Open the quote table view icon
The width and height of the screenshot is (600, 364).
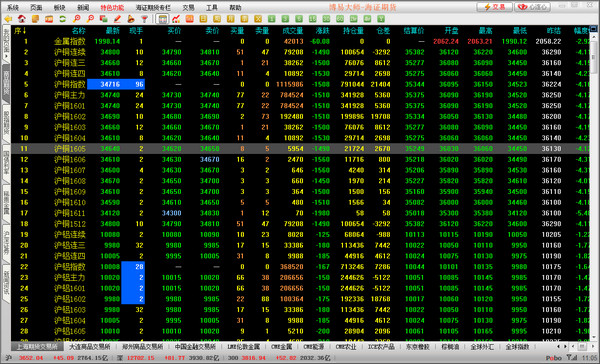162,19
